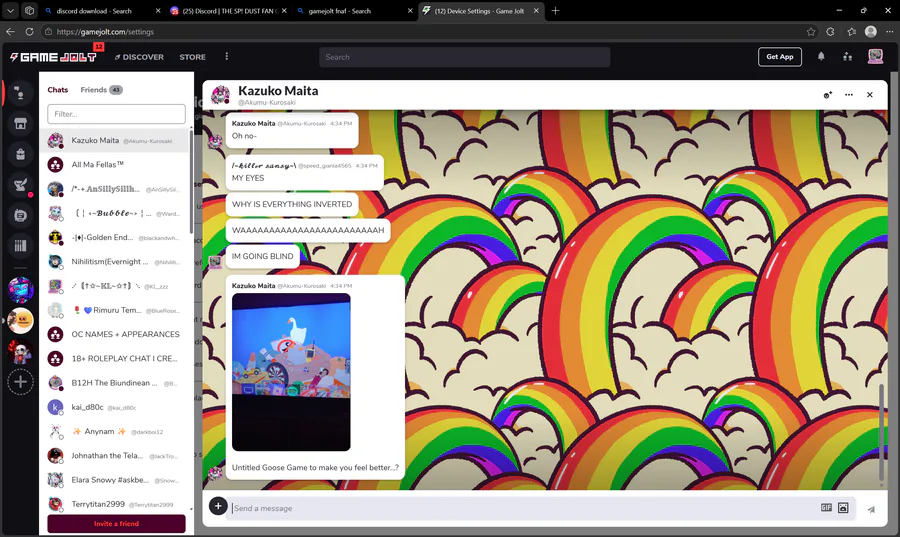Open sidebar store/shop icon
The image size is (900, 537).
pyautogui.click(x=20, y=123)
